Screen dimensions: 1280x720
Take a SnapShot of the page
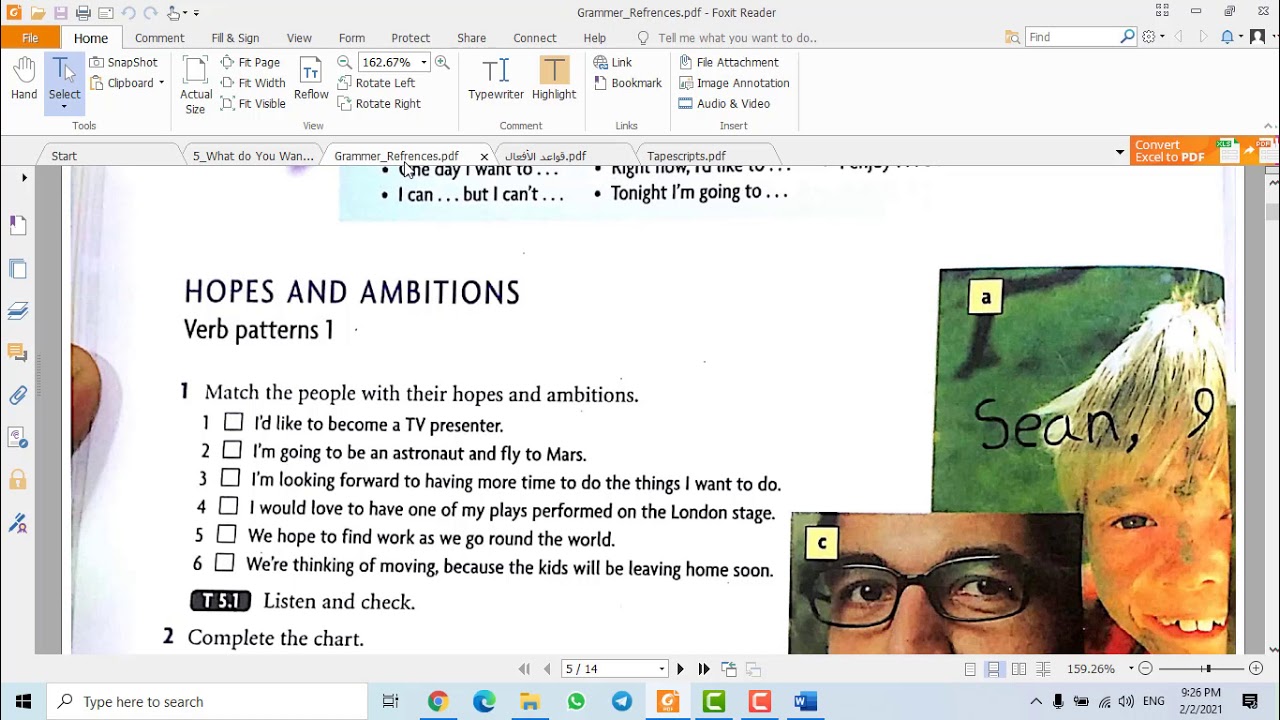click(x=123, y=62)
